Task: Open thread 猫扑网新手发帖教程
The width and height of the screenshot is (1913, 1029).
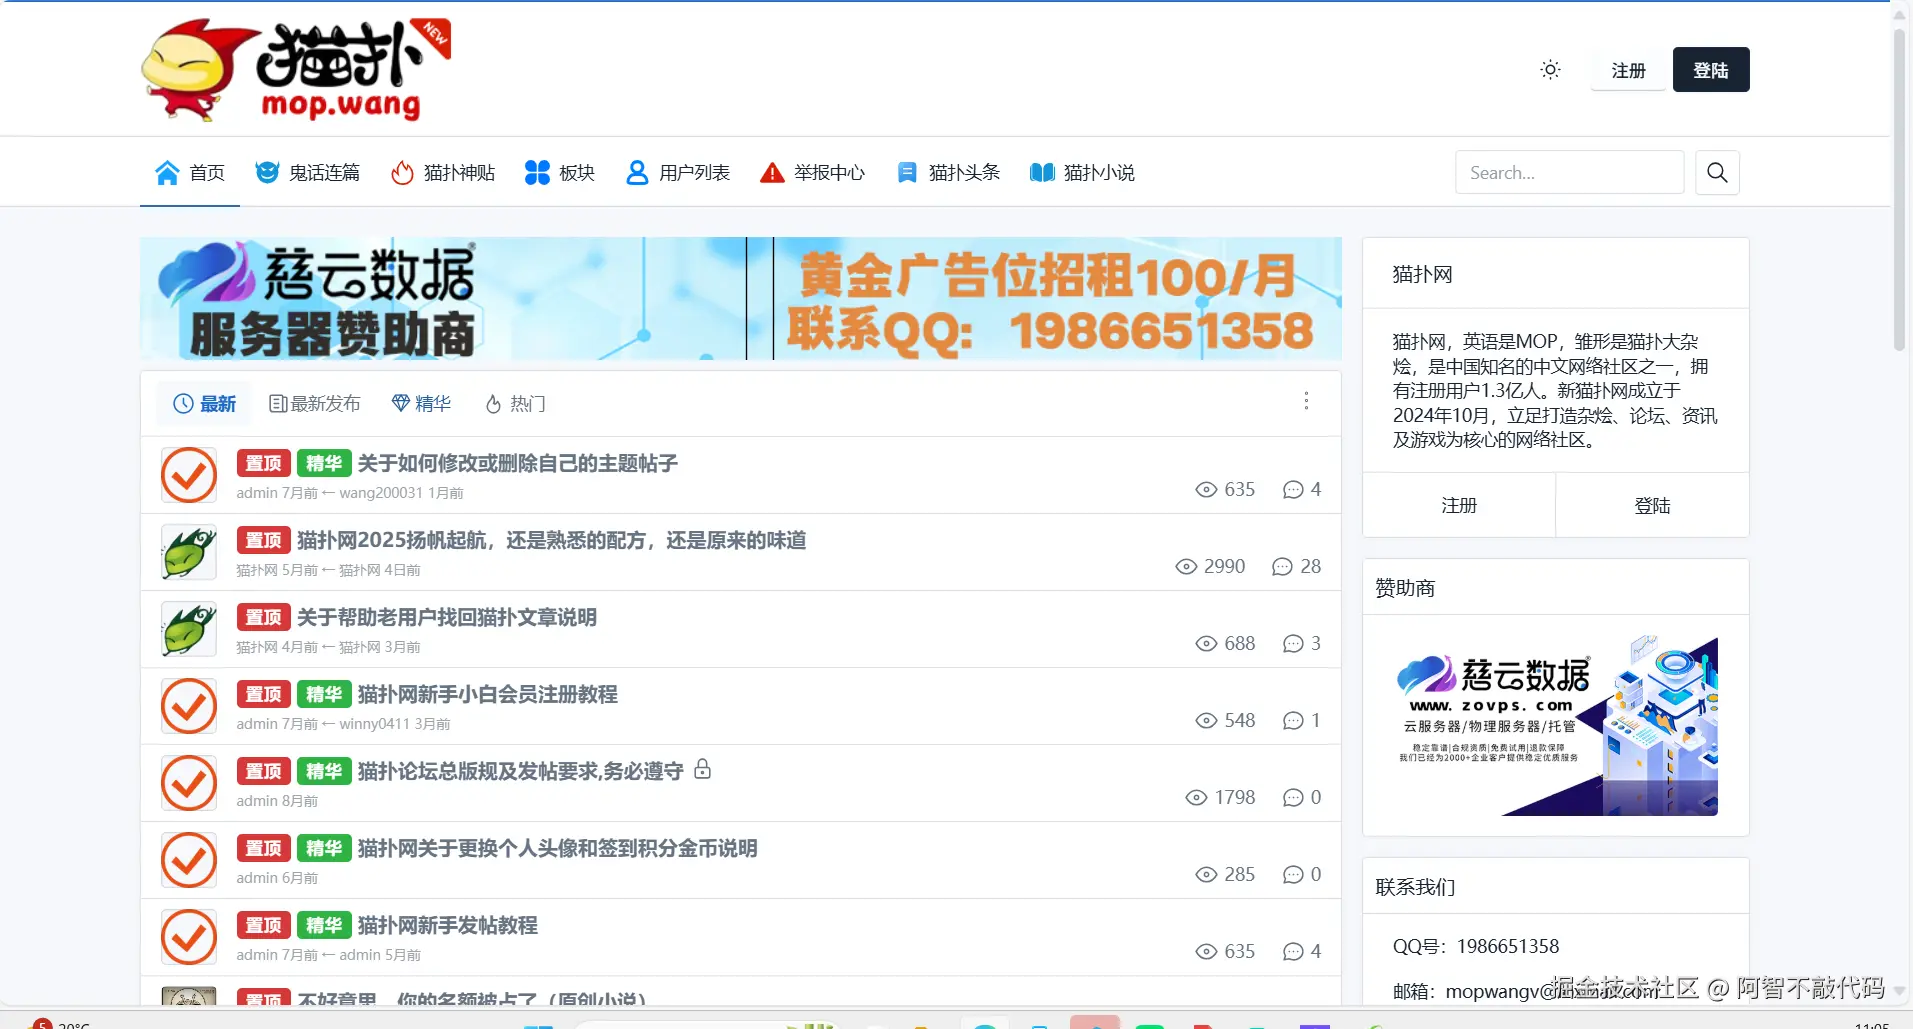Action: (x=448, y=925)
